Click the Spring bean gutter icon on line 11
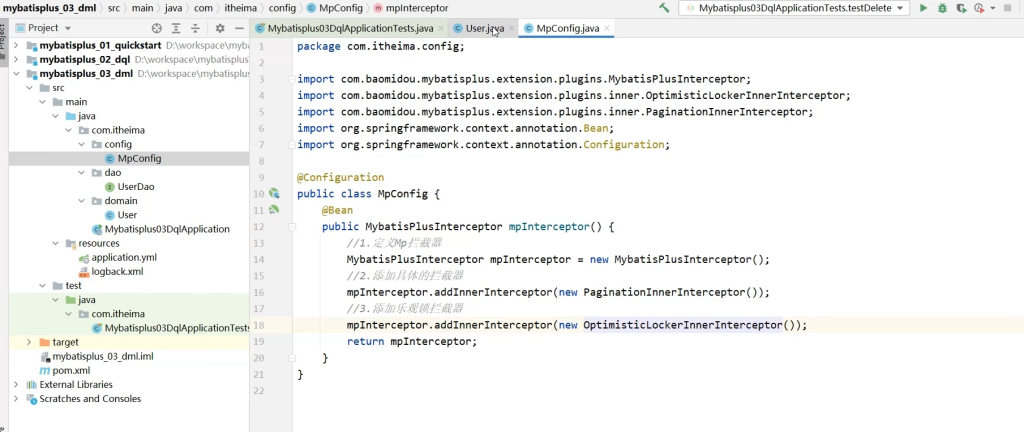This screenshot has width=1024, height=432. point(273,210)
